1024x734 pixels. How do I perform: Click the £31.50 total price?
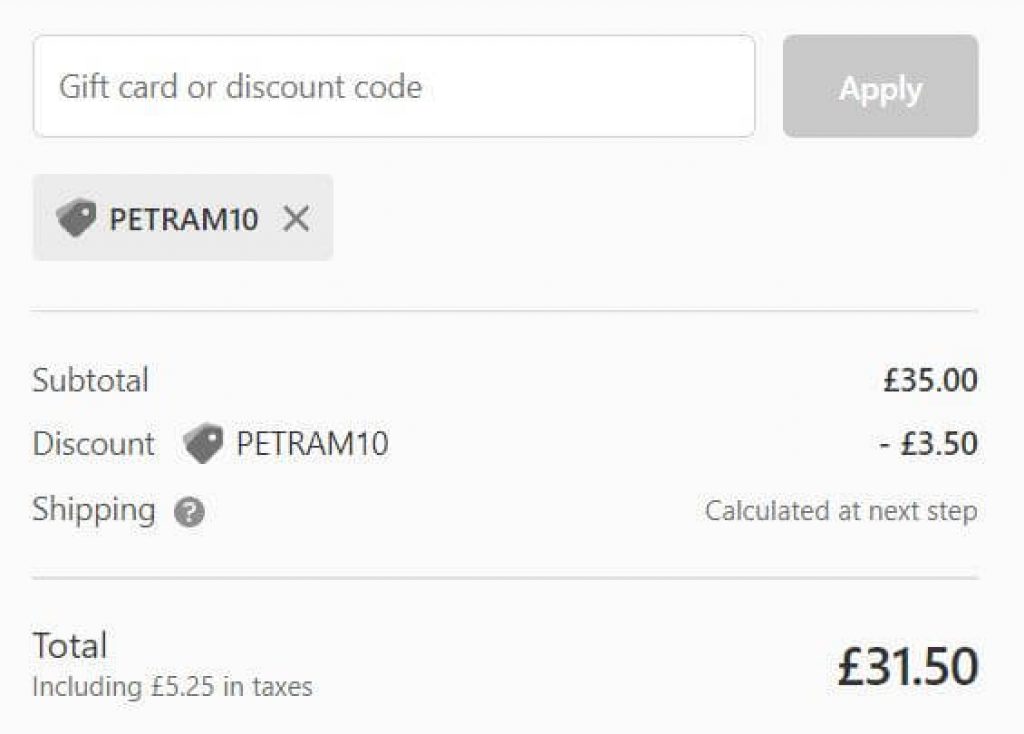pos(907,667)
